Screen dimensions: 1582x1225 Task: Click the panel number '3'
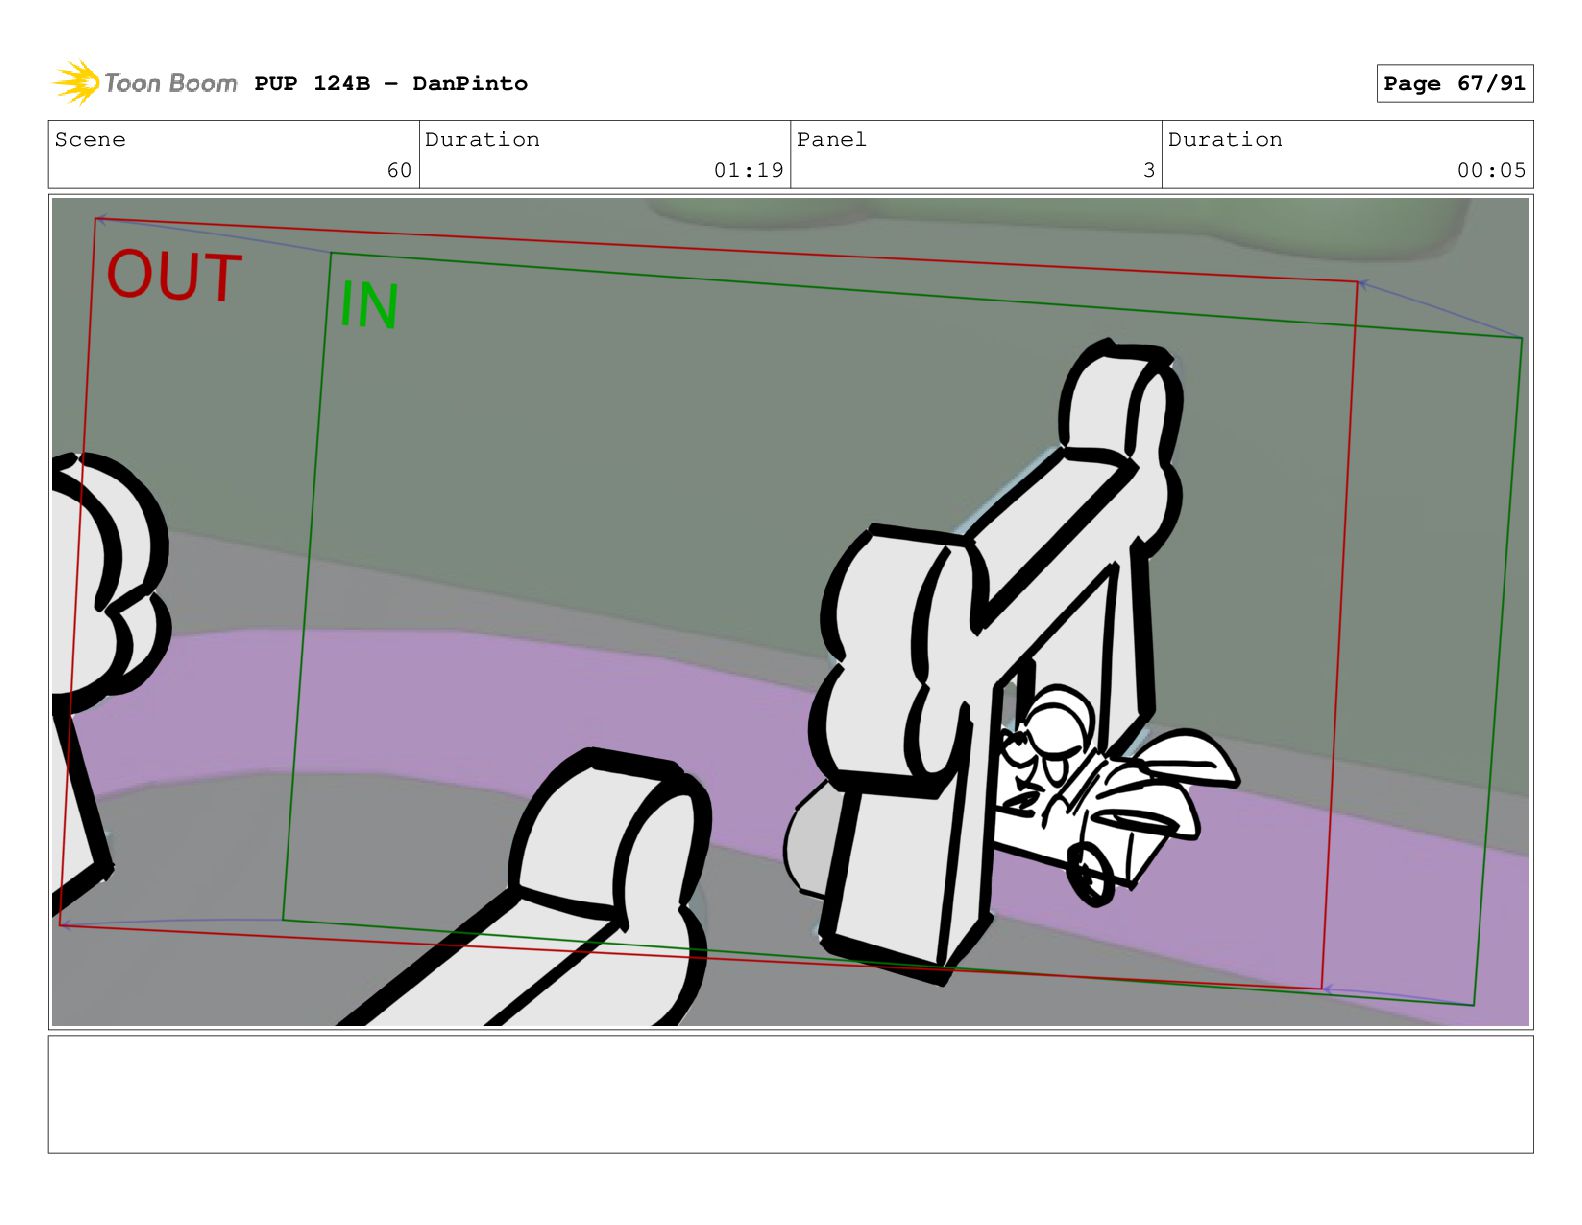point(1149,170)
